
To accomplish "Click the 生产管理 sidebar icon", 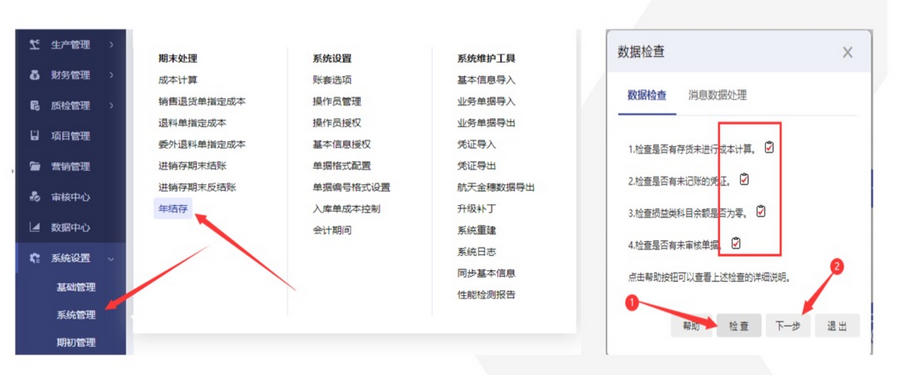I will (x=35, y=44).
